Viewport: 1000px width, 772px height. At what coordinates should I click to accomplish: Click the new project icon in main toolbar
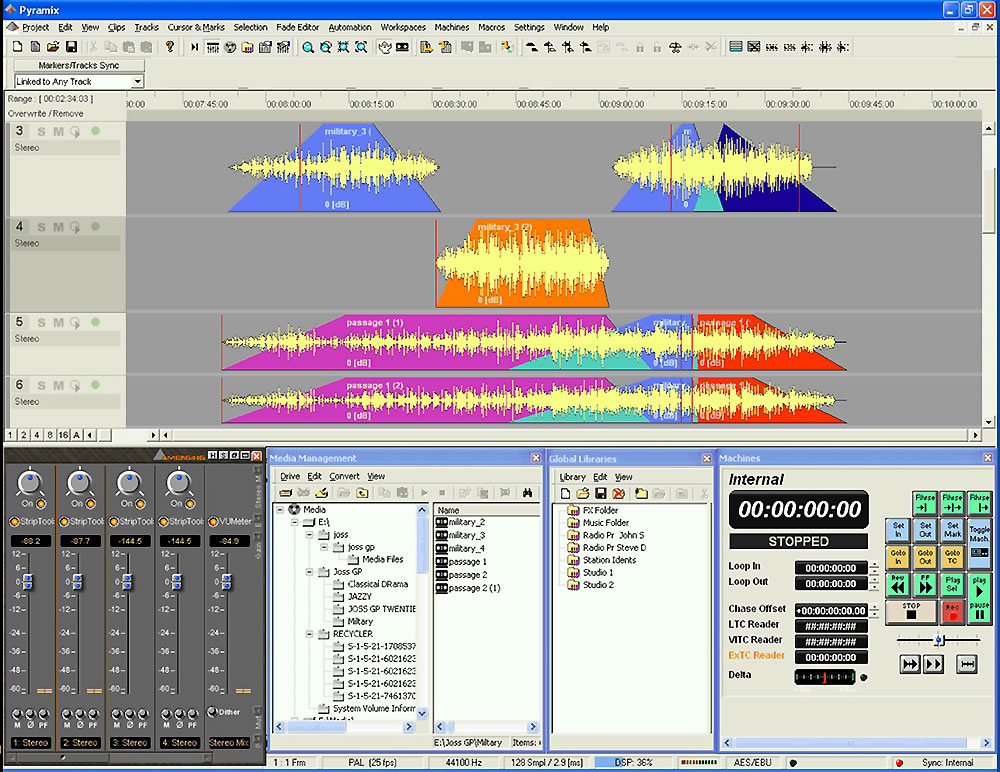coord(18,47)
